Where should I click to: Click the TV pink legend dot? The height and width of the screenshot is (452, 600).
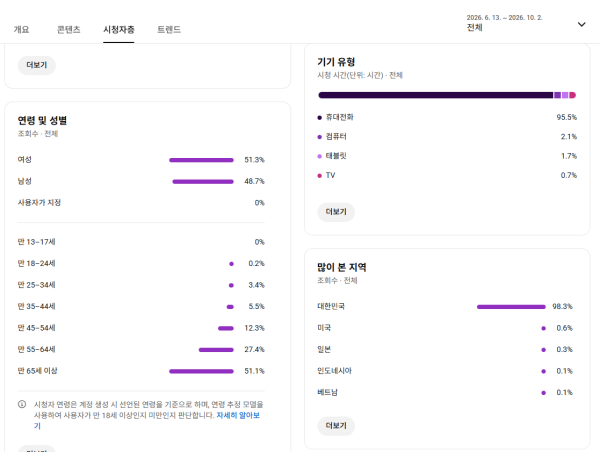[320, 176]
